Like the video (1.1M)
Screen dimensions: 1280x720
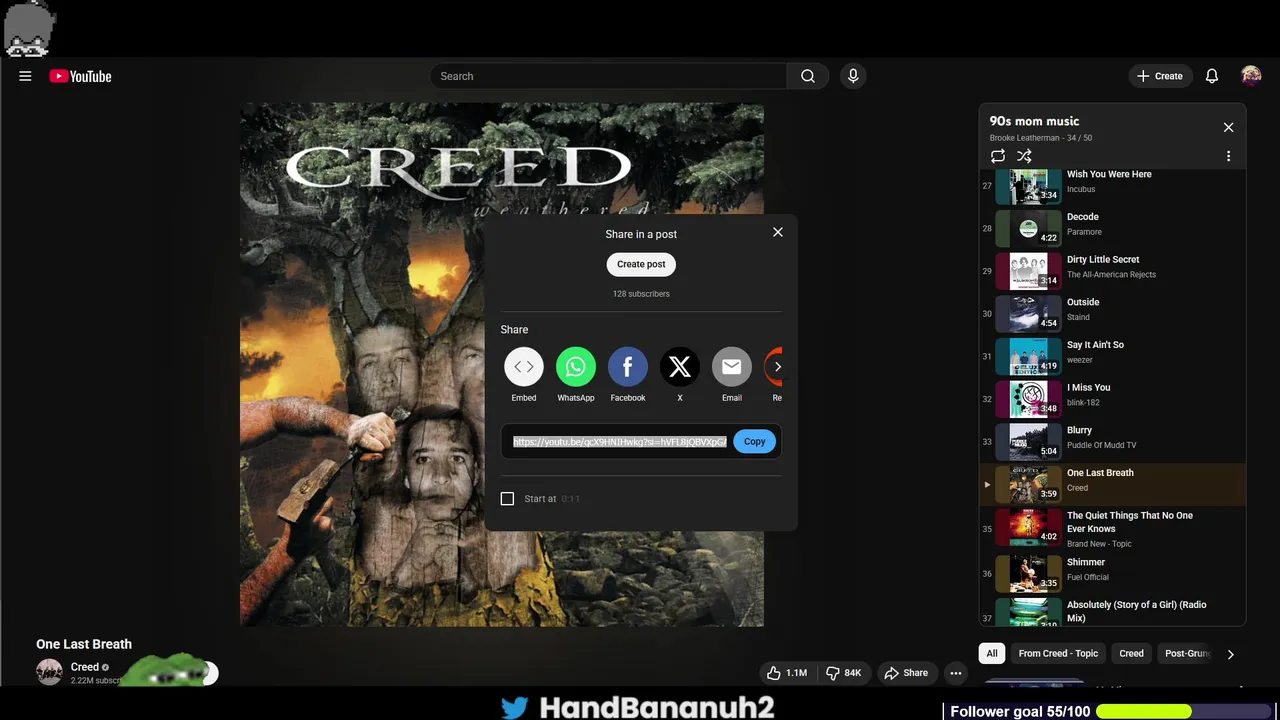788,673
